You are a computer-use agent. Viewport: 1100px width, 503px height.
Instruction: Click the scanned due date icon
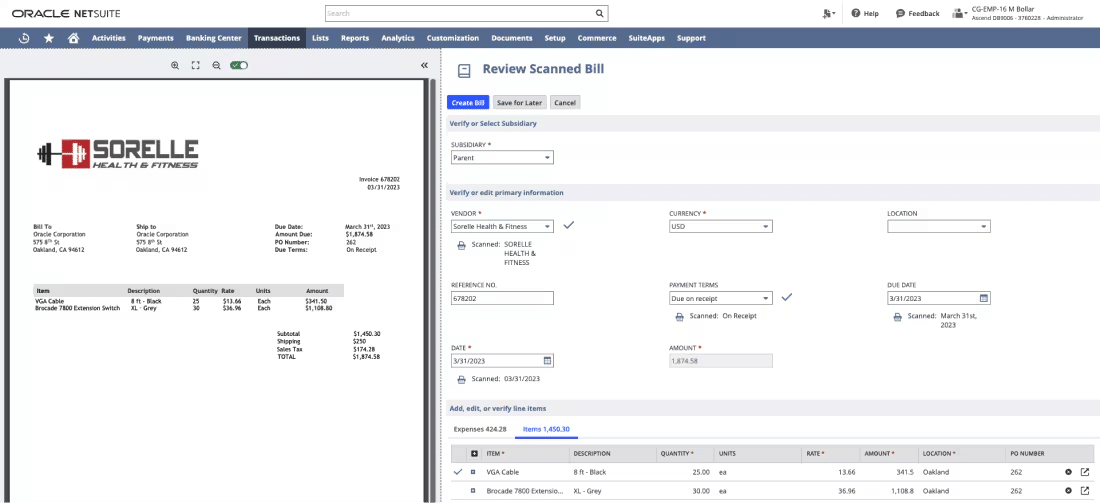pyautogui.click(x=898, y=316)
